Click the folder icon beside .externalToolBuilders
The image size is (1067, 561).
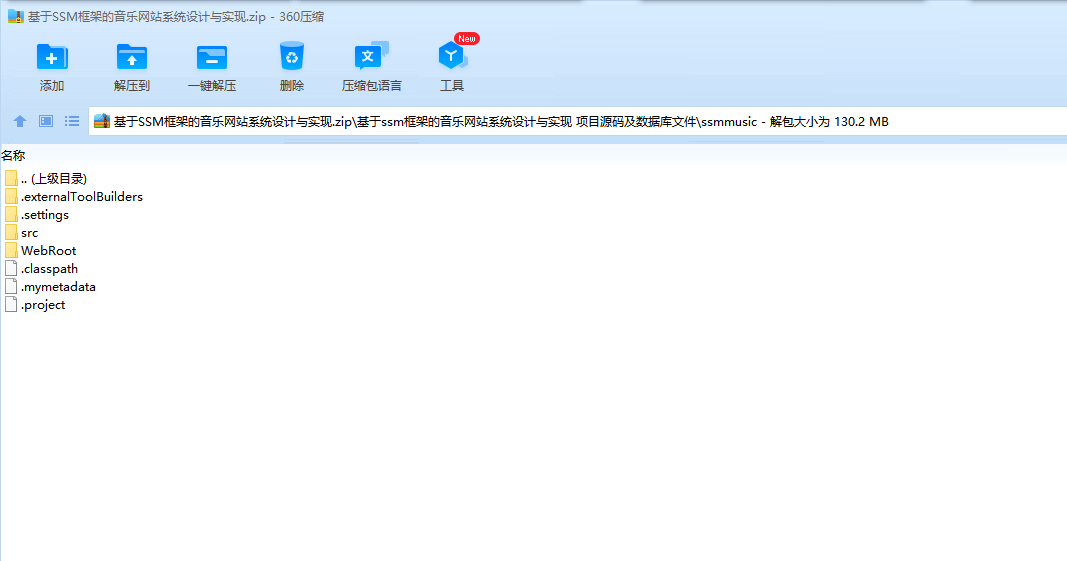(11, 197)
